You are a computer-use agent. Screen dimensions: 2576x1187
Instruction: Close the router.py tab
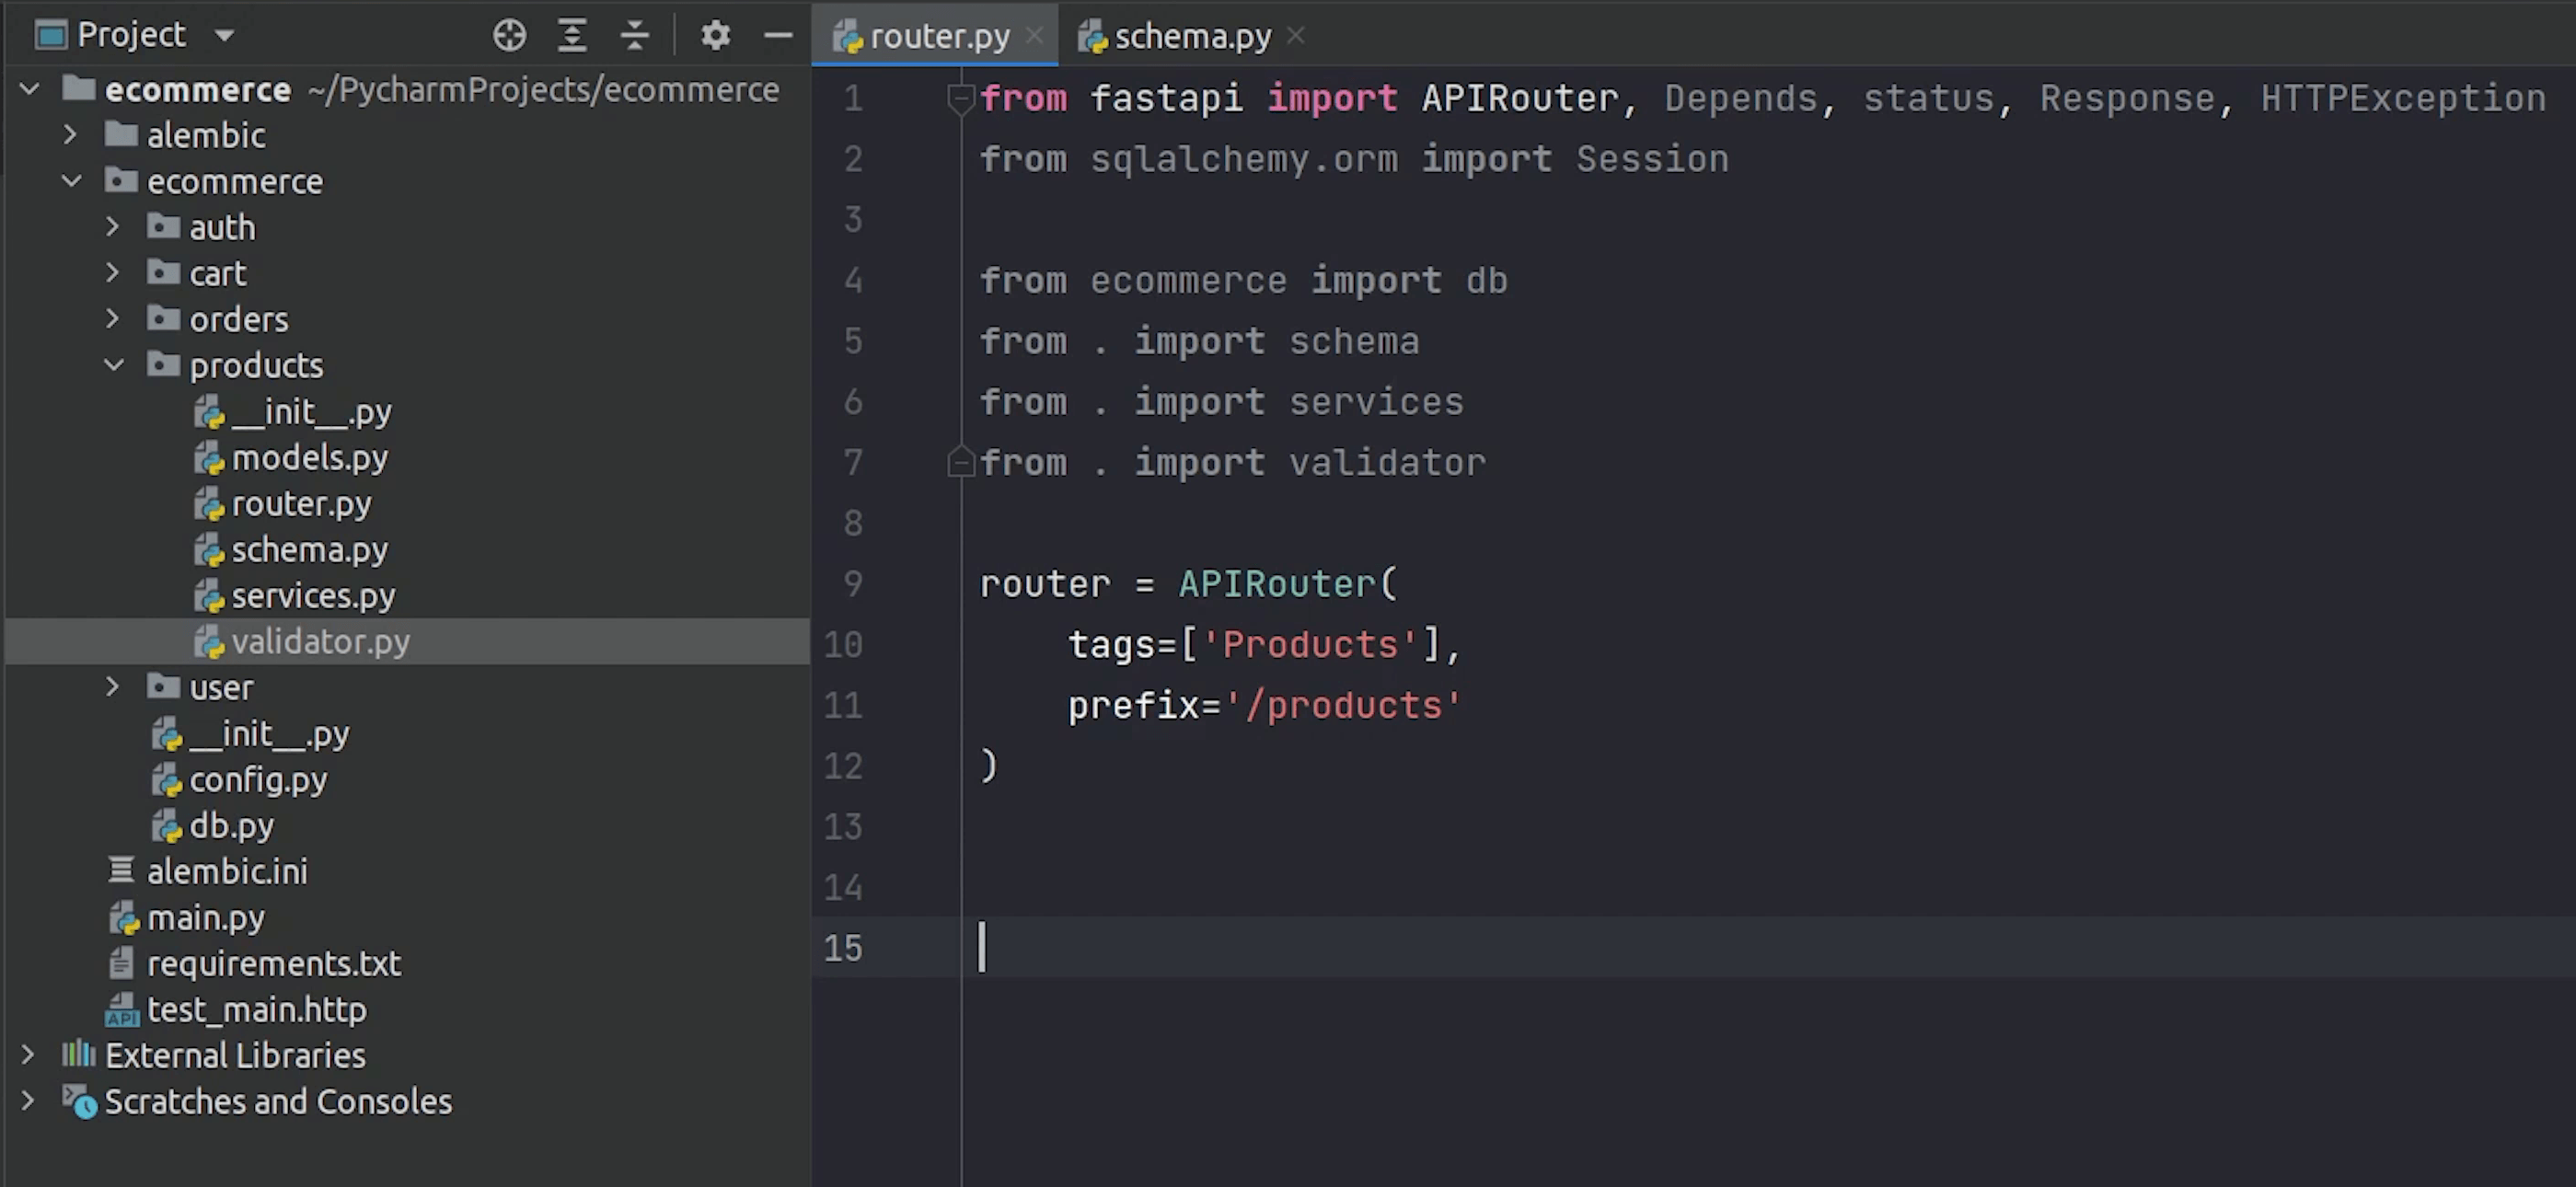pyautogui.click(x=1035, y=35)
